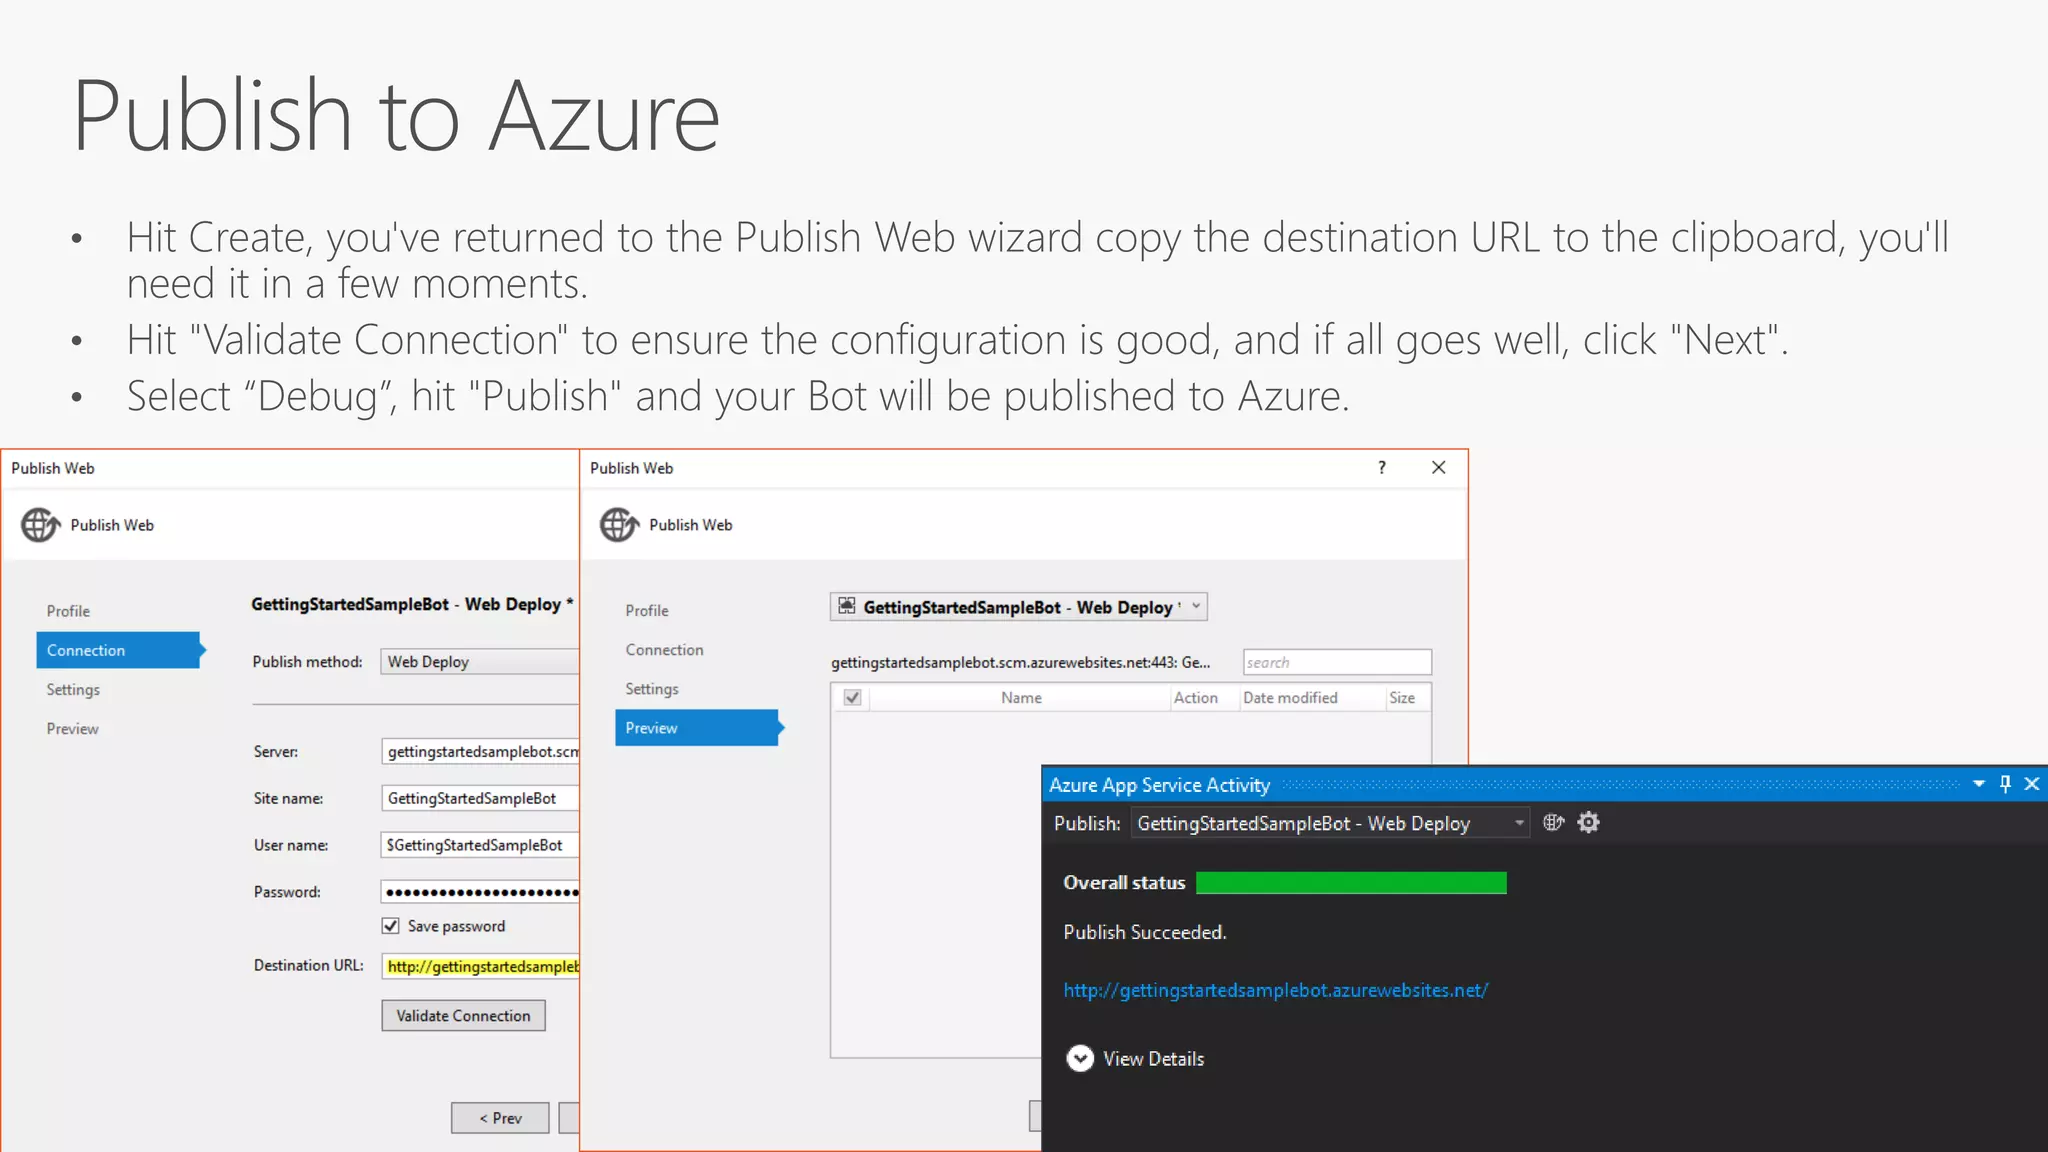This screenshot has height=1152, width=2048.
Task: Open Azure App Service Activity settings gear
Action: click(1588, 822)
